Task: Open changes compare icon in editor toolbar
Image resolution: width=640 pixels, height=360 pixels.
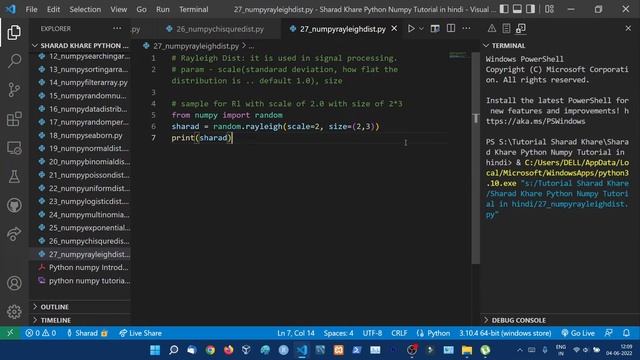Action: tap(435, 29)
